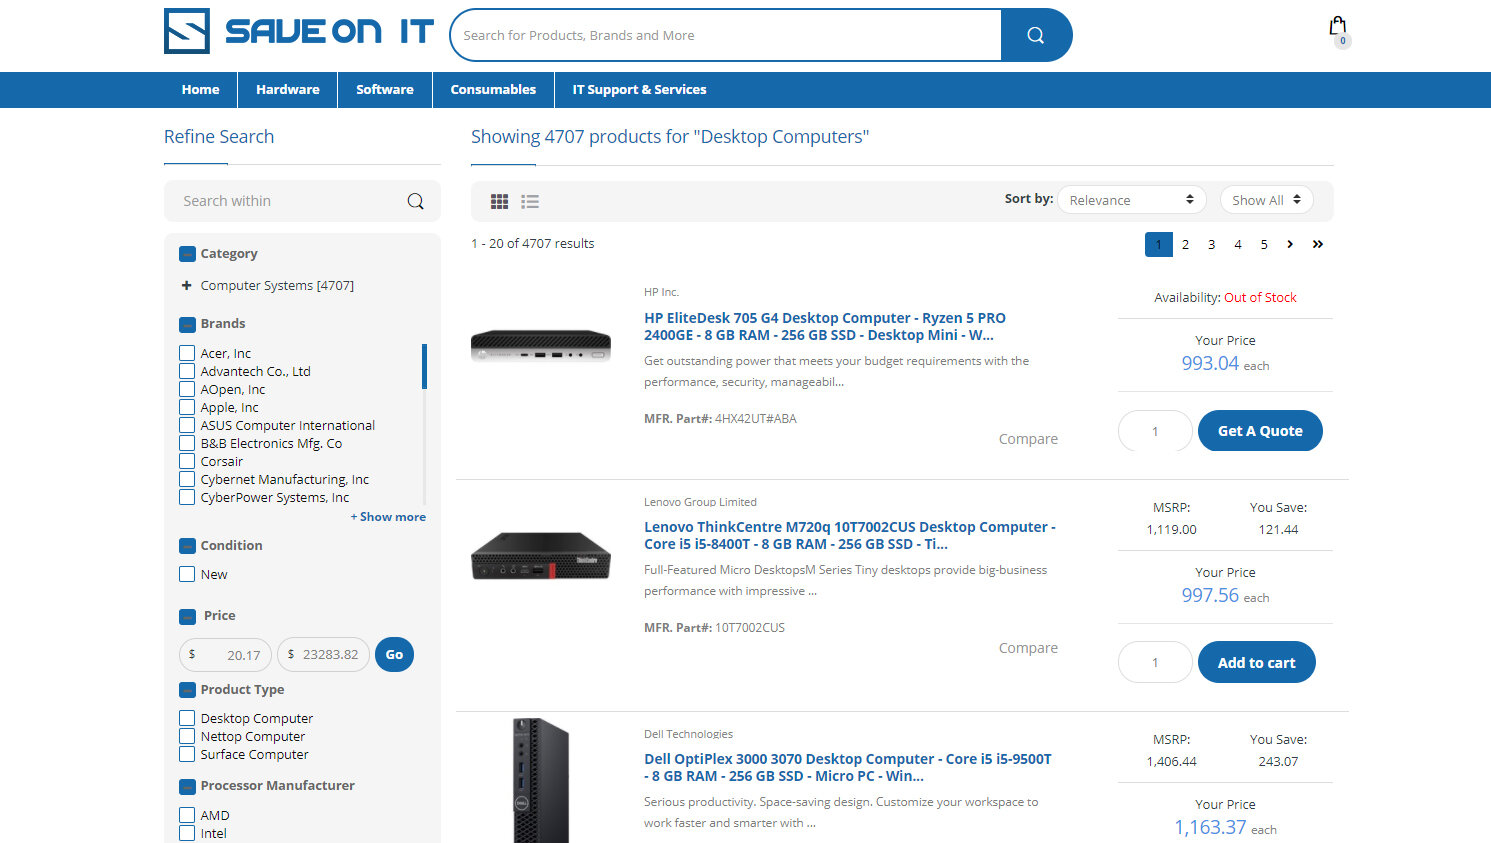Check the New condition checkbox
Screen dimensions: 1491x843
[x=187, y=574]
